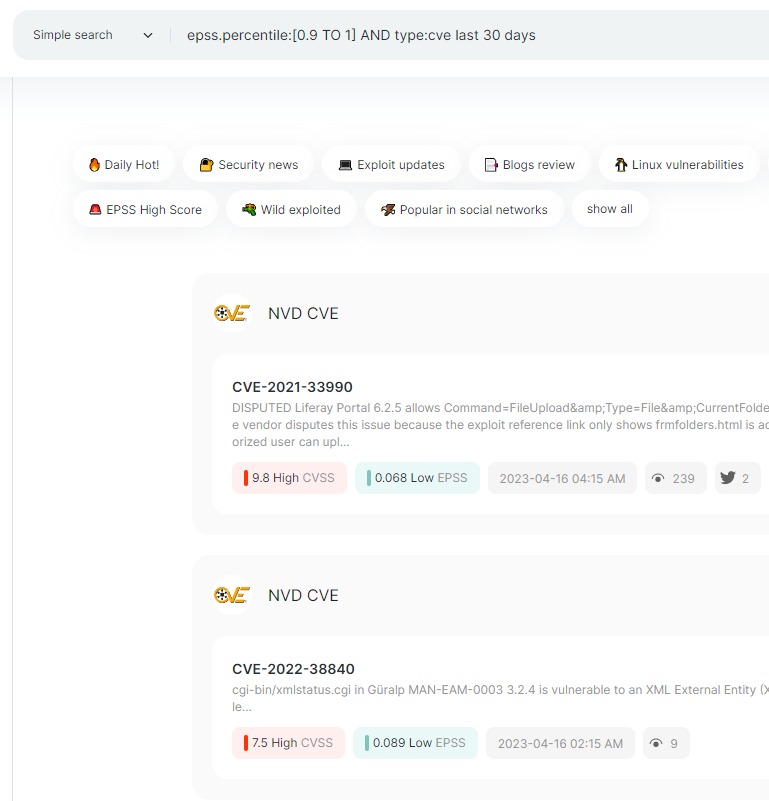This screenshot has width=769, height=801.
Task: Click the Linux vulnerabilities penguin icon
Action: (621, 165)
